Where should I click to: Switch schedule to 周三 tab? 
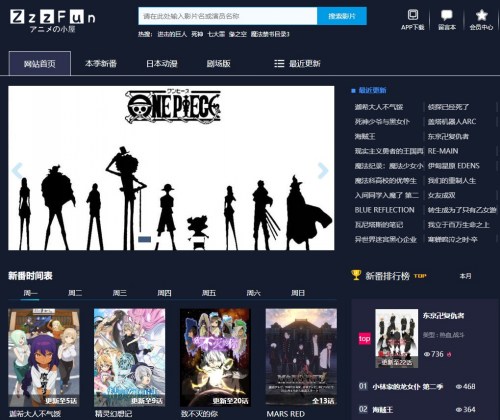pos(119,293)
